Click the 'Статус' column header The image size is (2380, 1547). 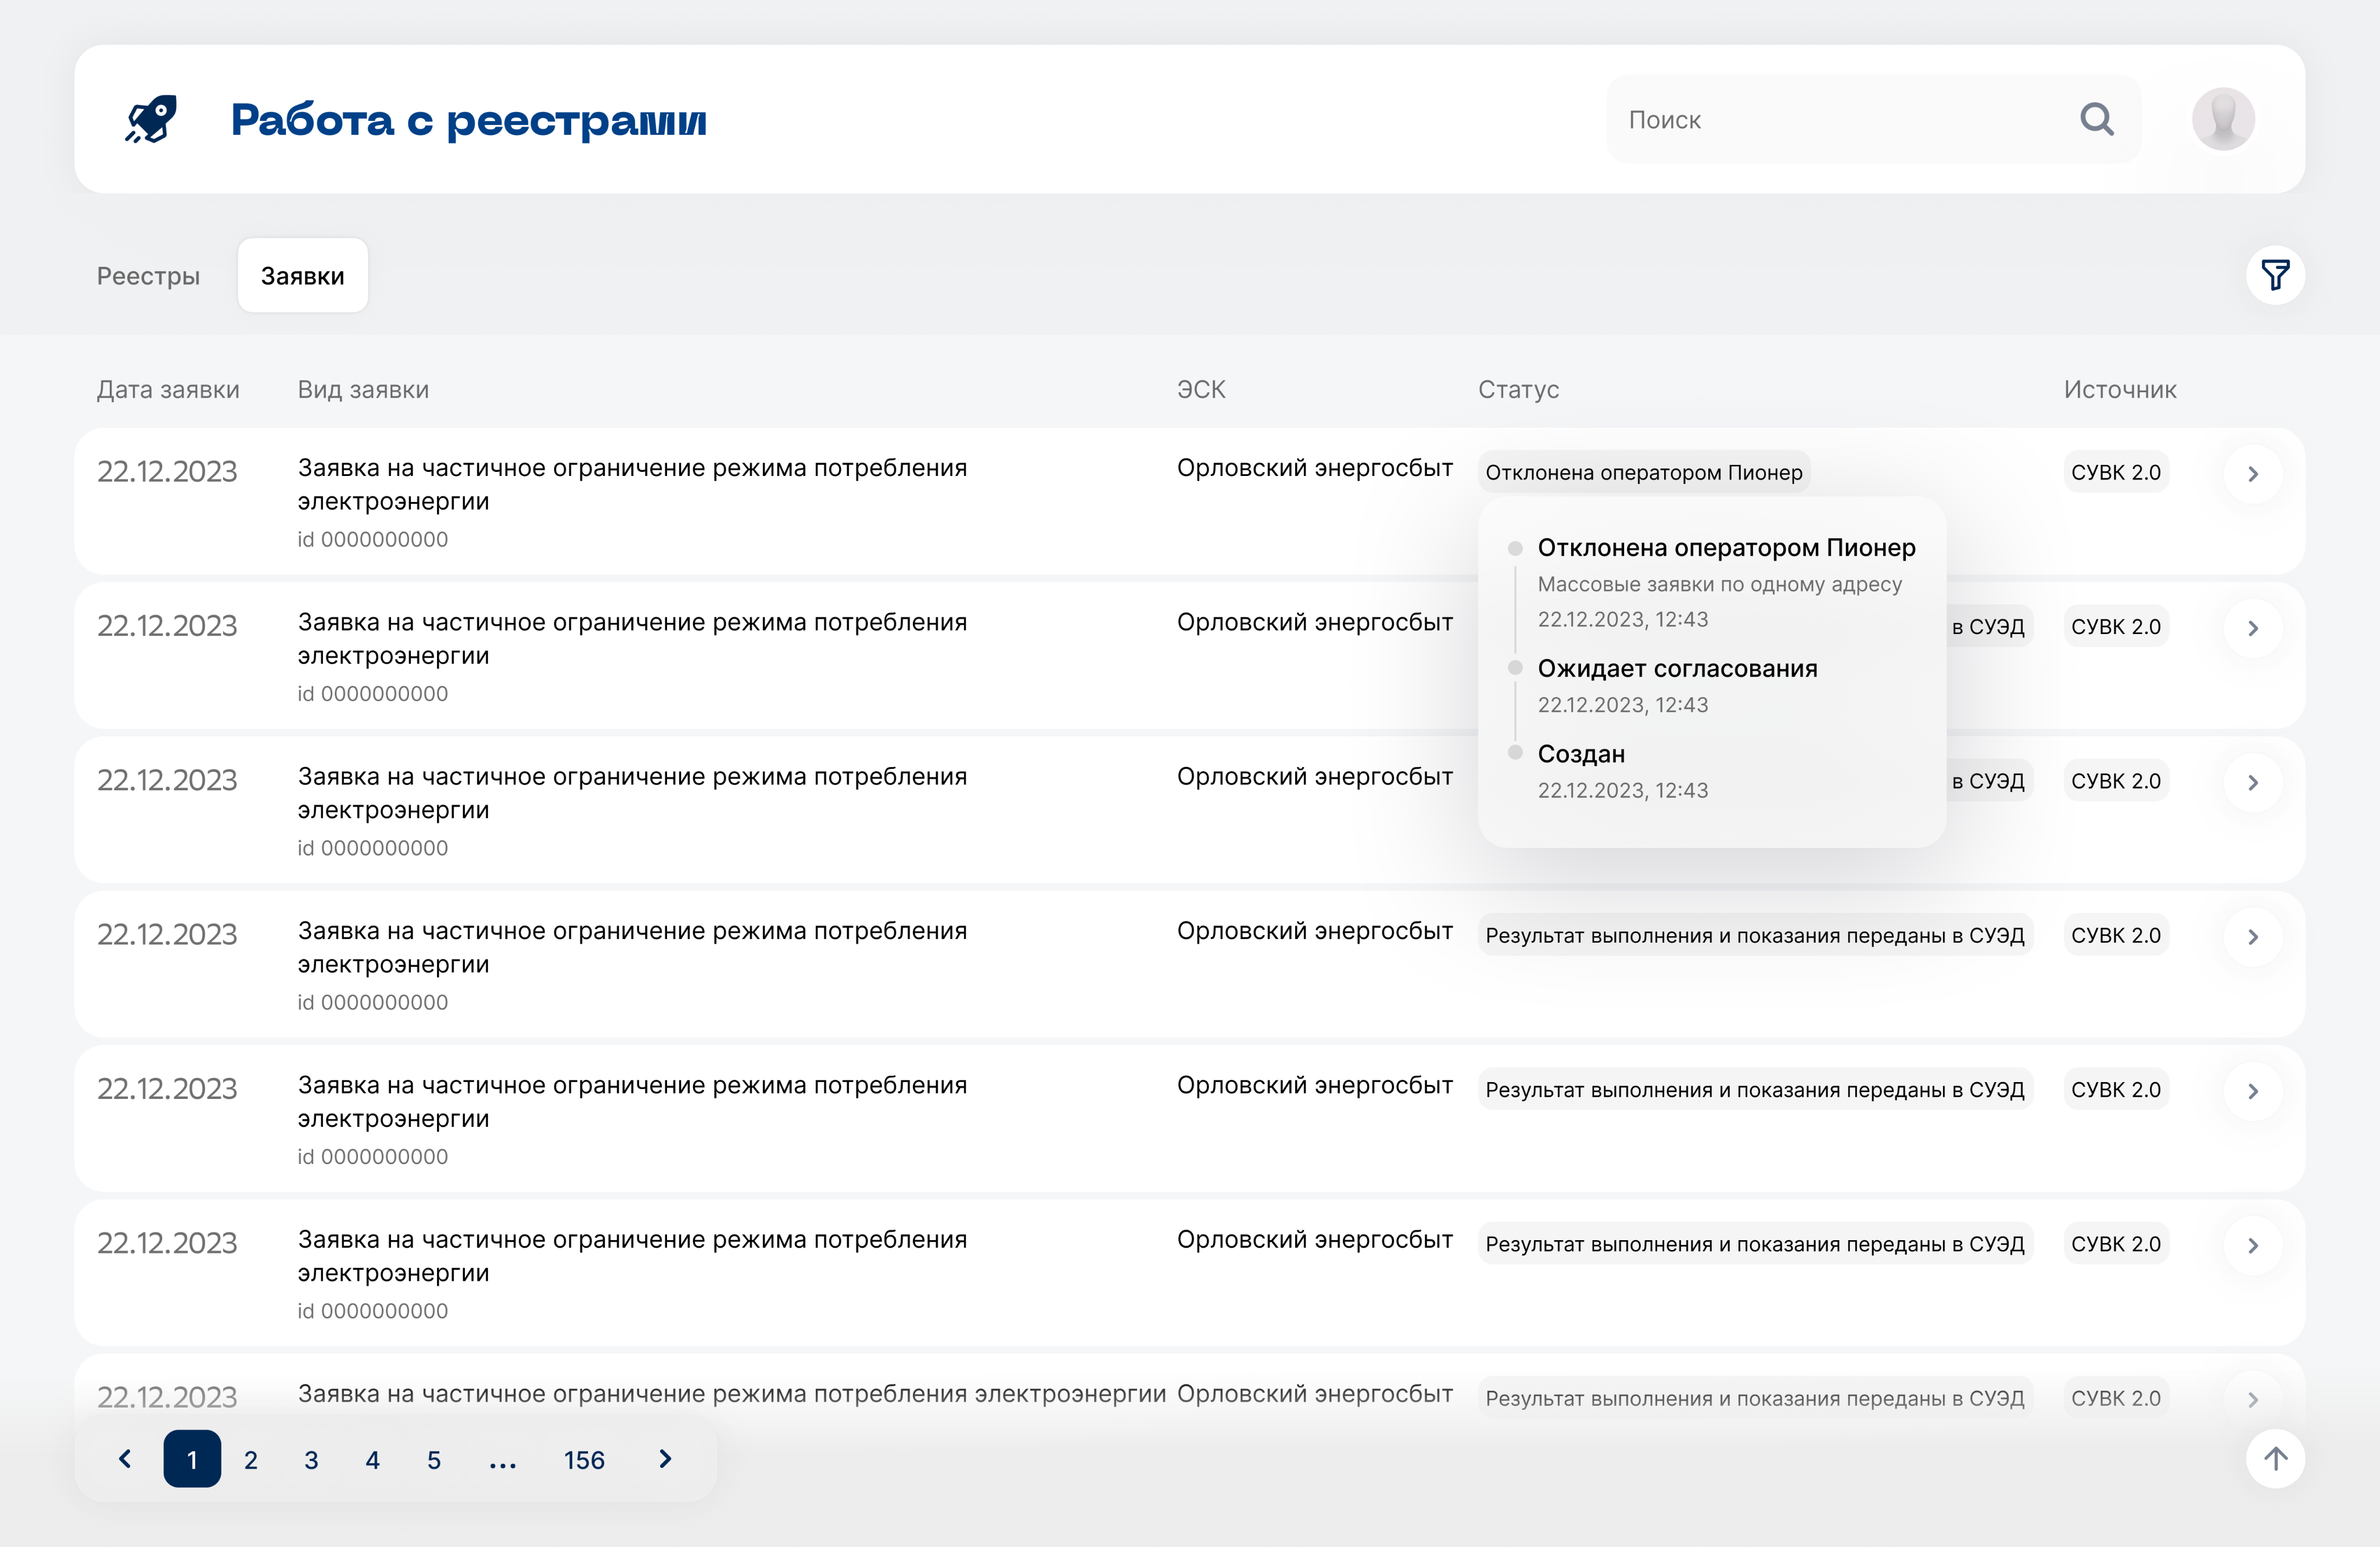[x=1518, y=390]
